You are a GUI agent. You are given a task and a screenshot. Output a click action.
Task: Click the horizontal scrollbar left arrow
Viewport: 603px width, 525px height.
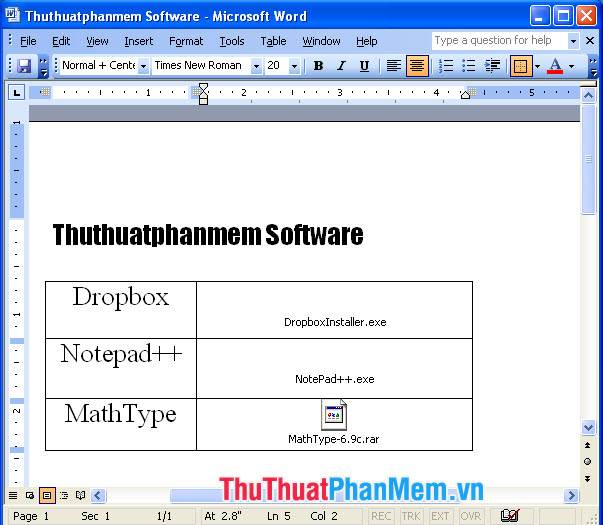point(98,495)
